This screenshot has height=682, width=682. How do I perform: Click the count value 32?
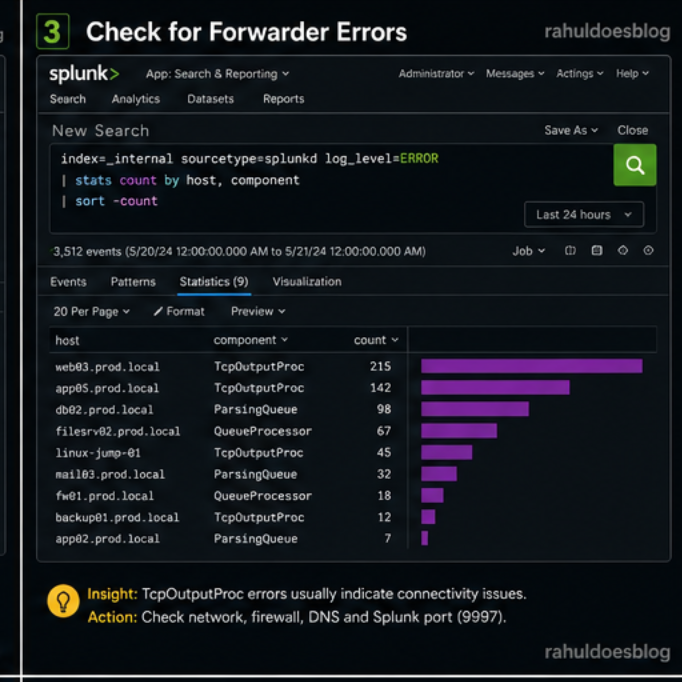(x=384, y=474)
